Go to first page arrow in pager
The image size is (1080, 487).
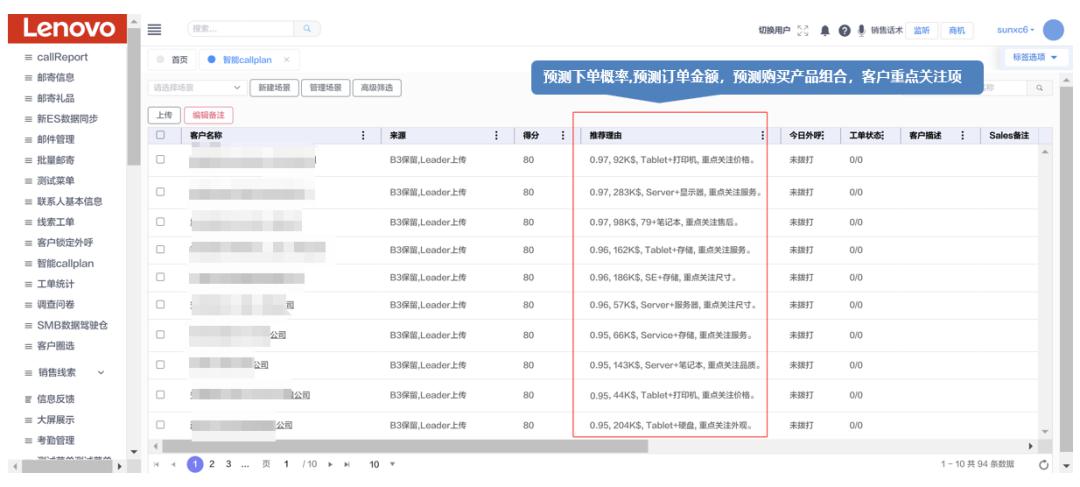[x=157, y=464]
